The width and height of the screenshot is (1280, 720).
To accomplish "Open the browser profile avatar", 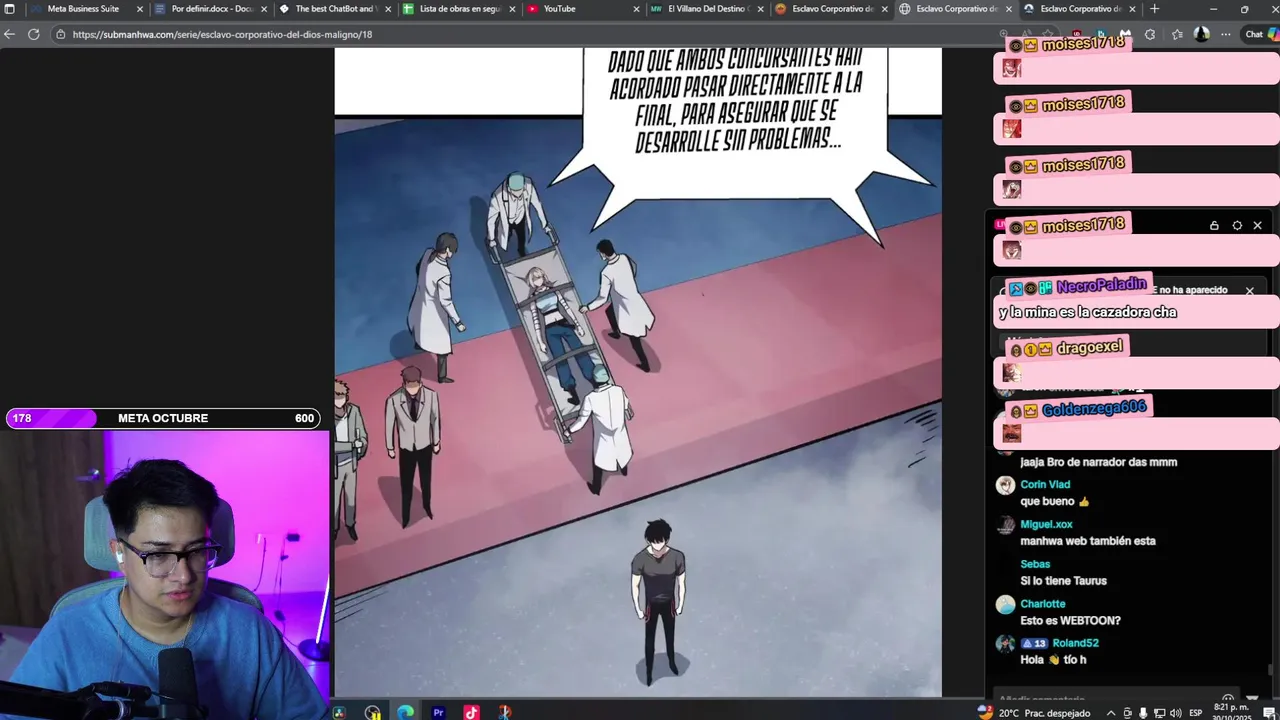I will [x=1202, y=34].
